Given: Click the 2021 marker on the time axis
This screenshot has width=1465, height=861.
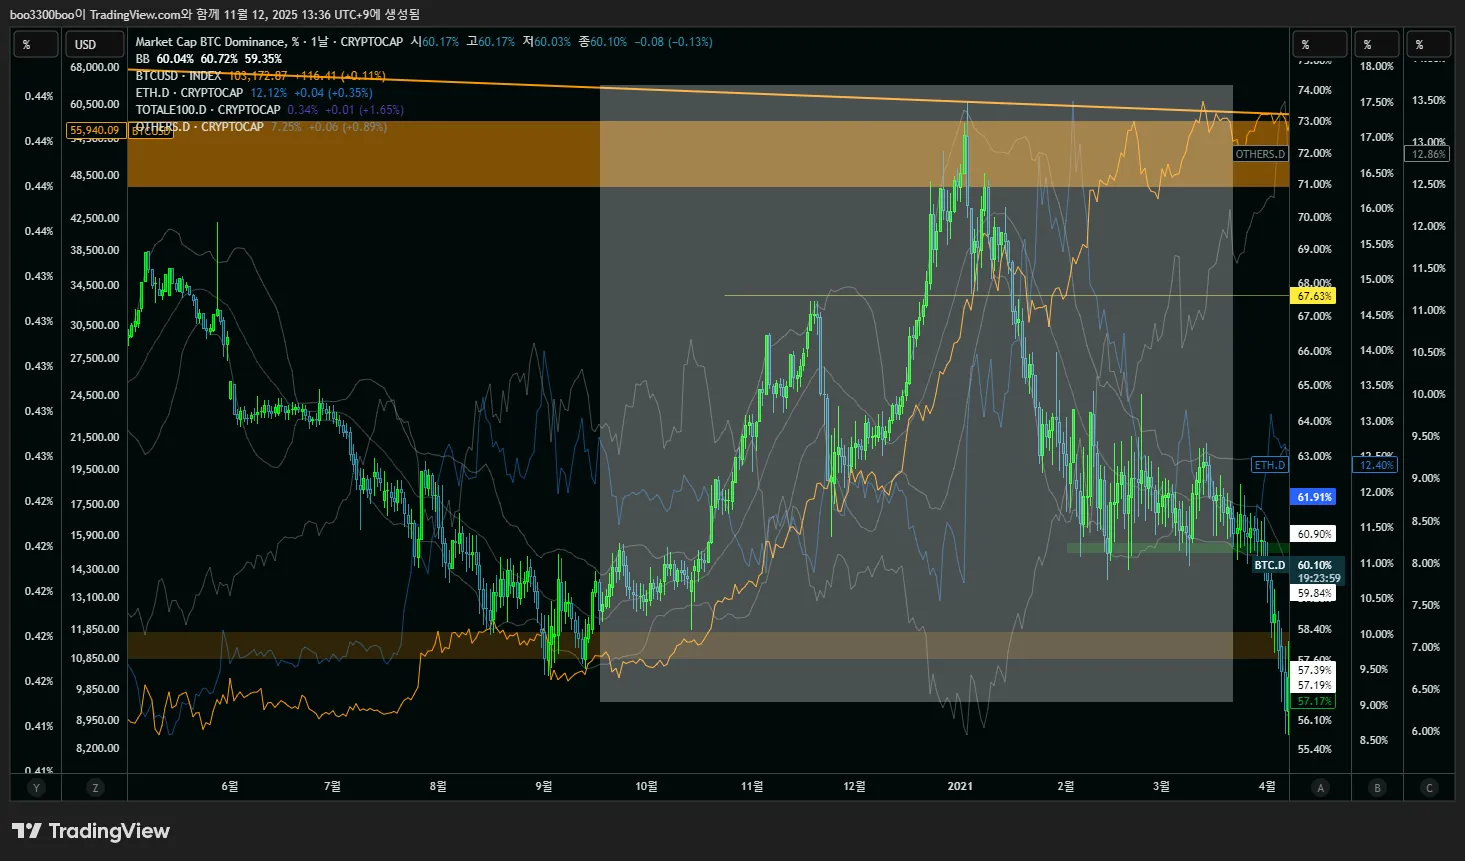Looking at the screenshot, I should (x=959, y=786).
